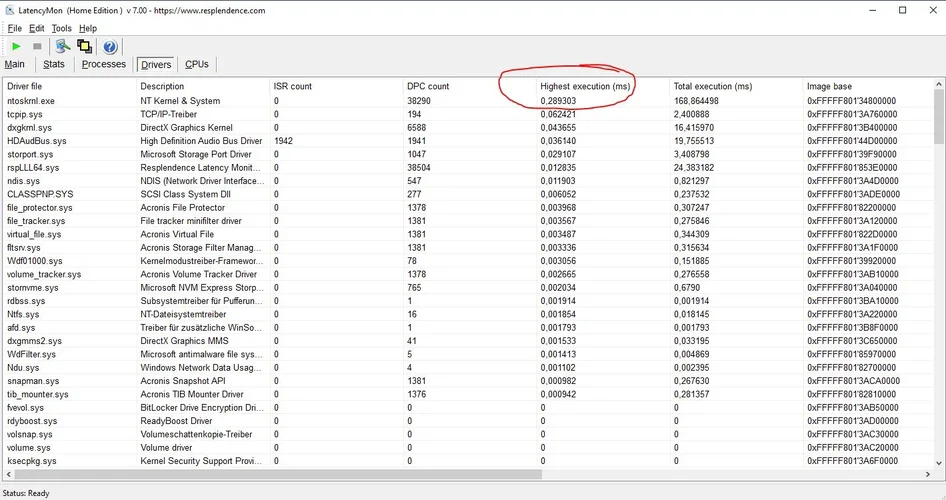The height and width of the screenshot is (500, 946).
Task: Select the virtual_file.sys row
Action: 468,234
